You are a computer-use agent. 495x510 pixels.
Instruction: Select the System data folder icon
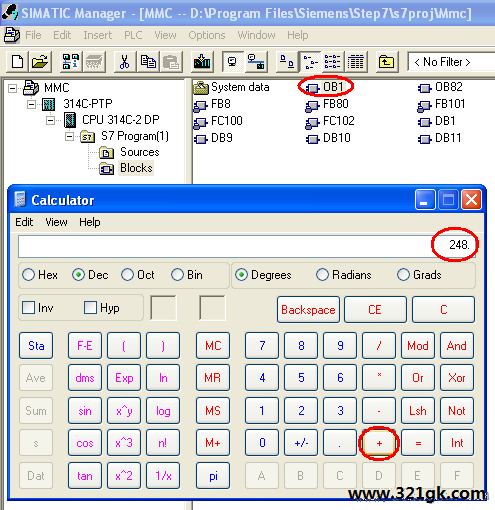201,88
